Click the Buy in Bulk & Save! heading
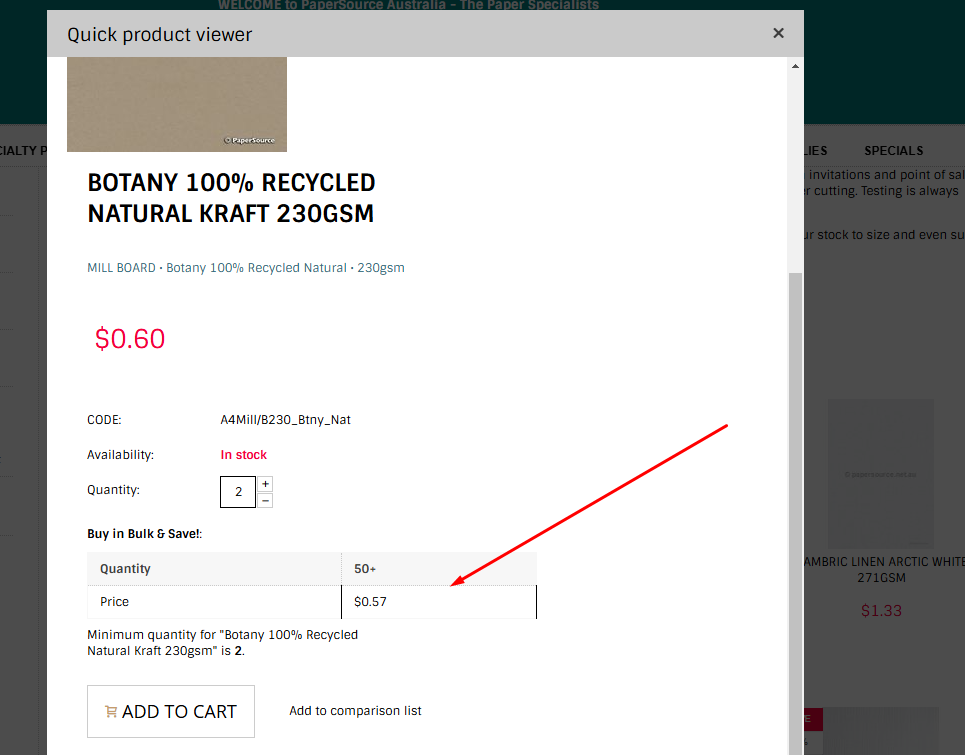This screenshot has height=755, width=965. (145, 533)
